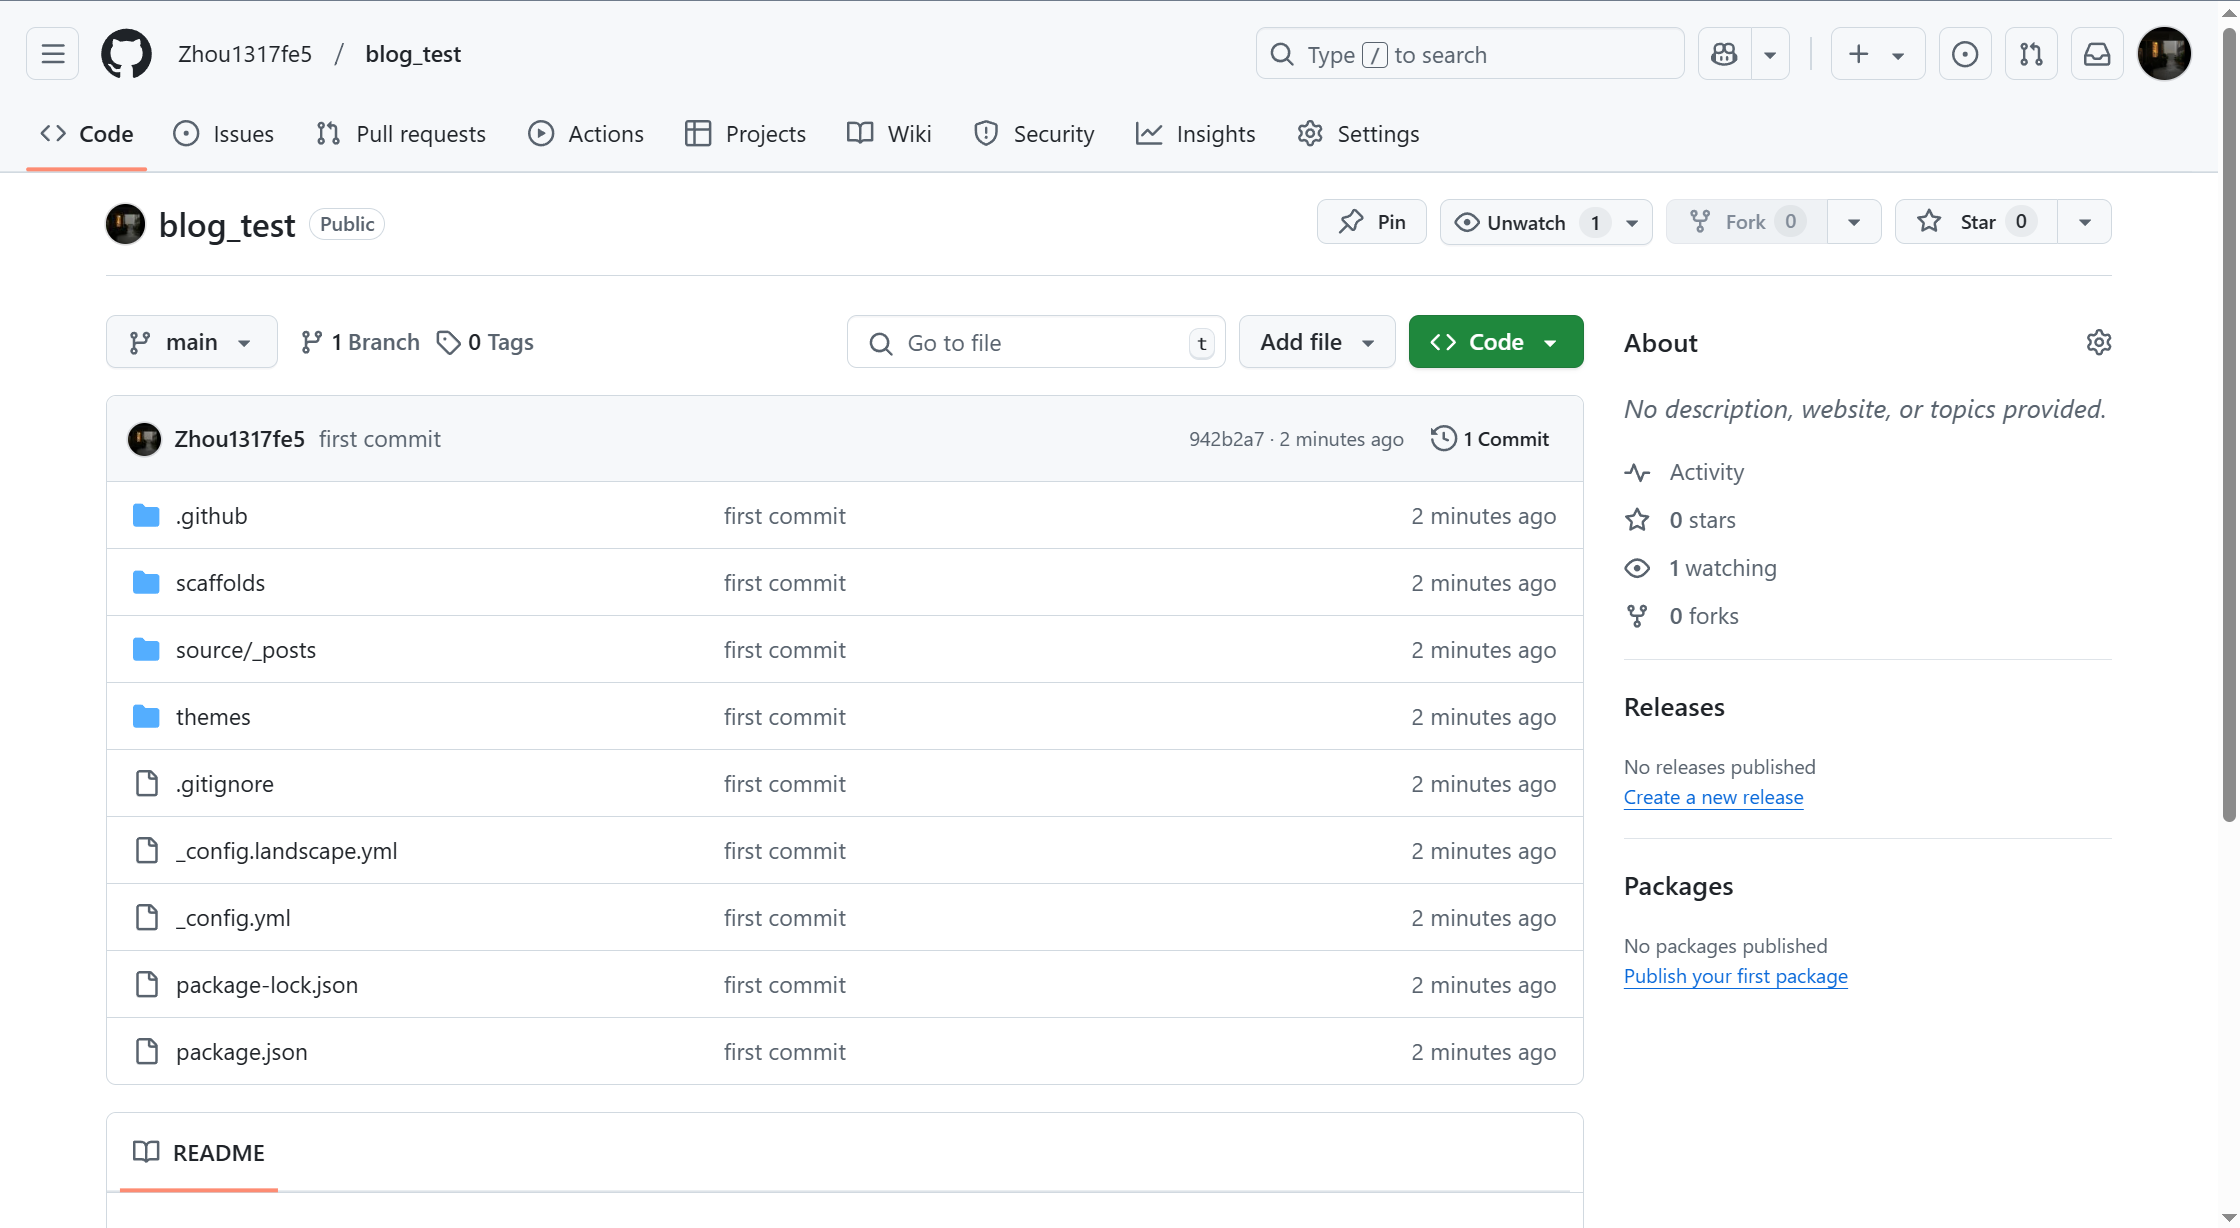Click the themes folder icon

click(146, 717)
